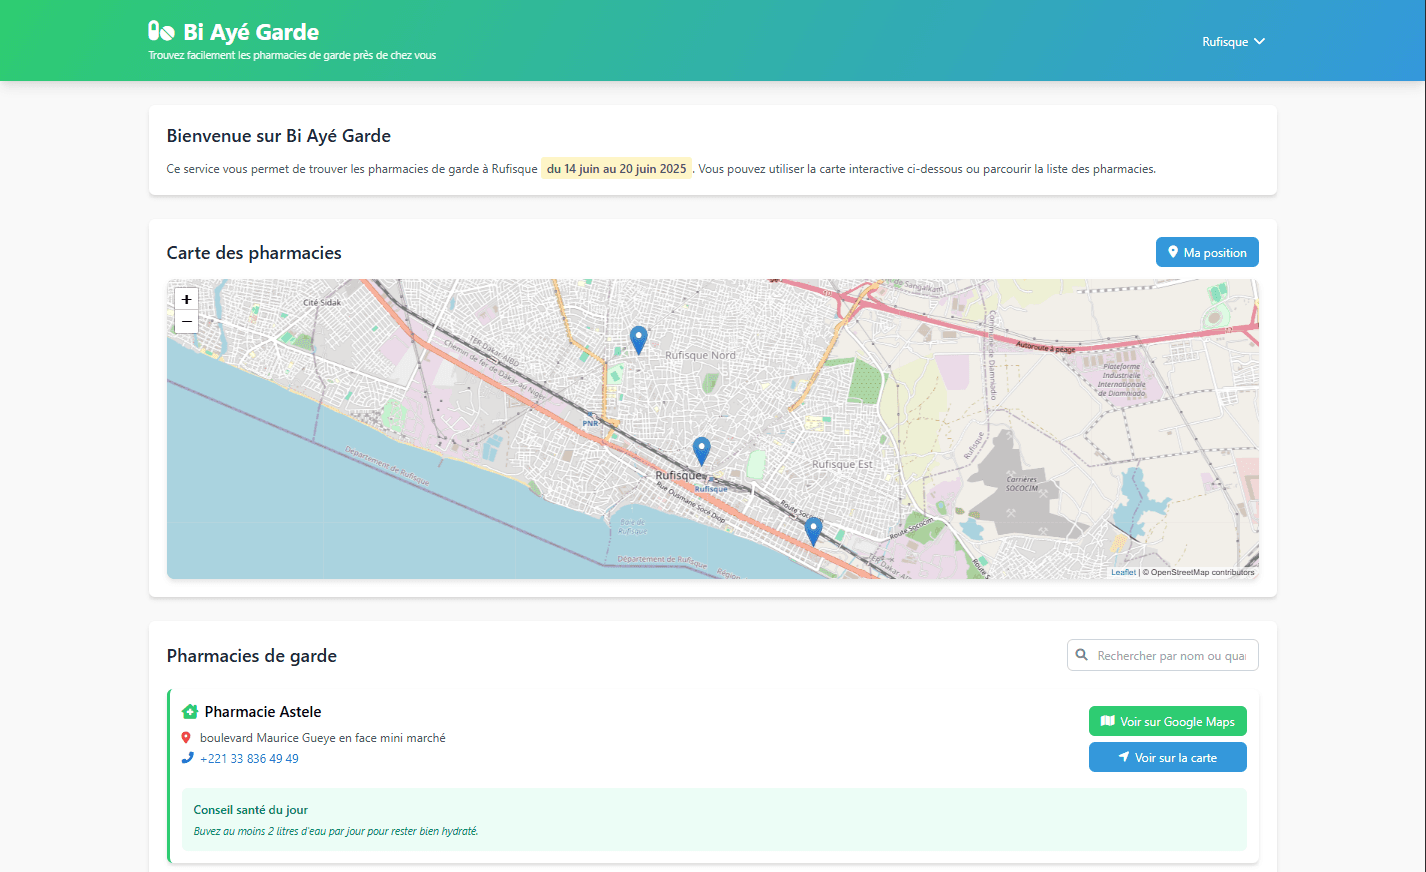Zoom out on the pharmacy map

(x=186, y=322)
